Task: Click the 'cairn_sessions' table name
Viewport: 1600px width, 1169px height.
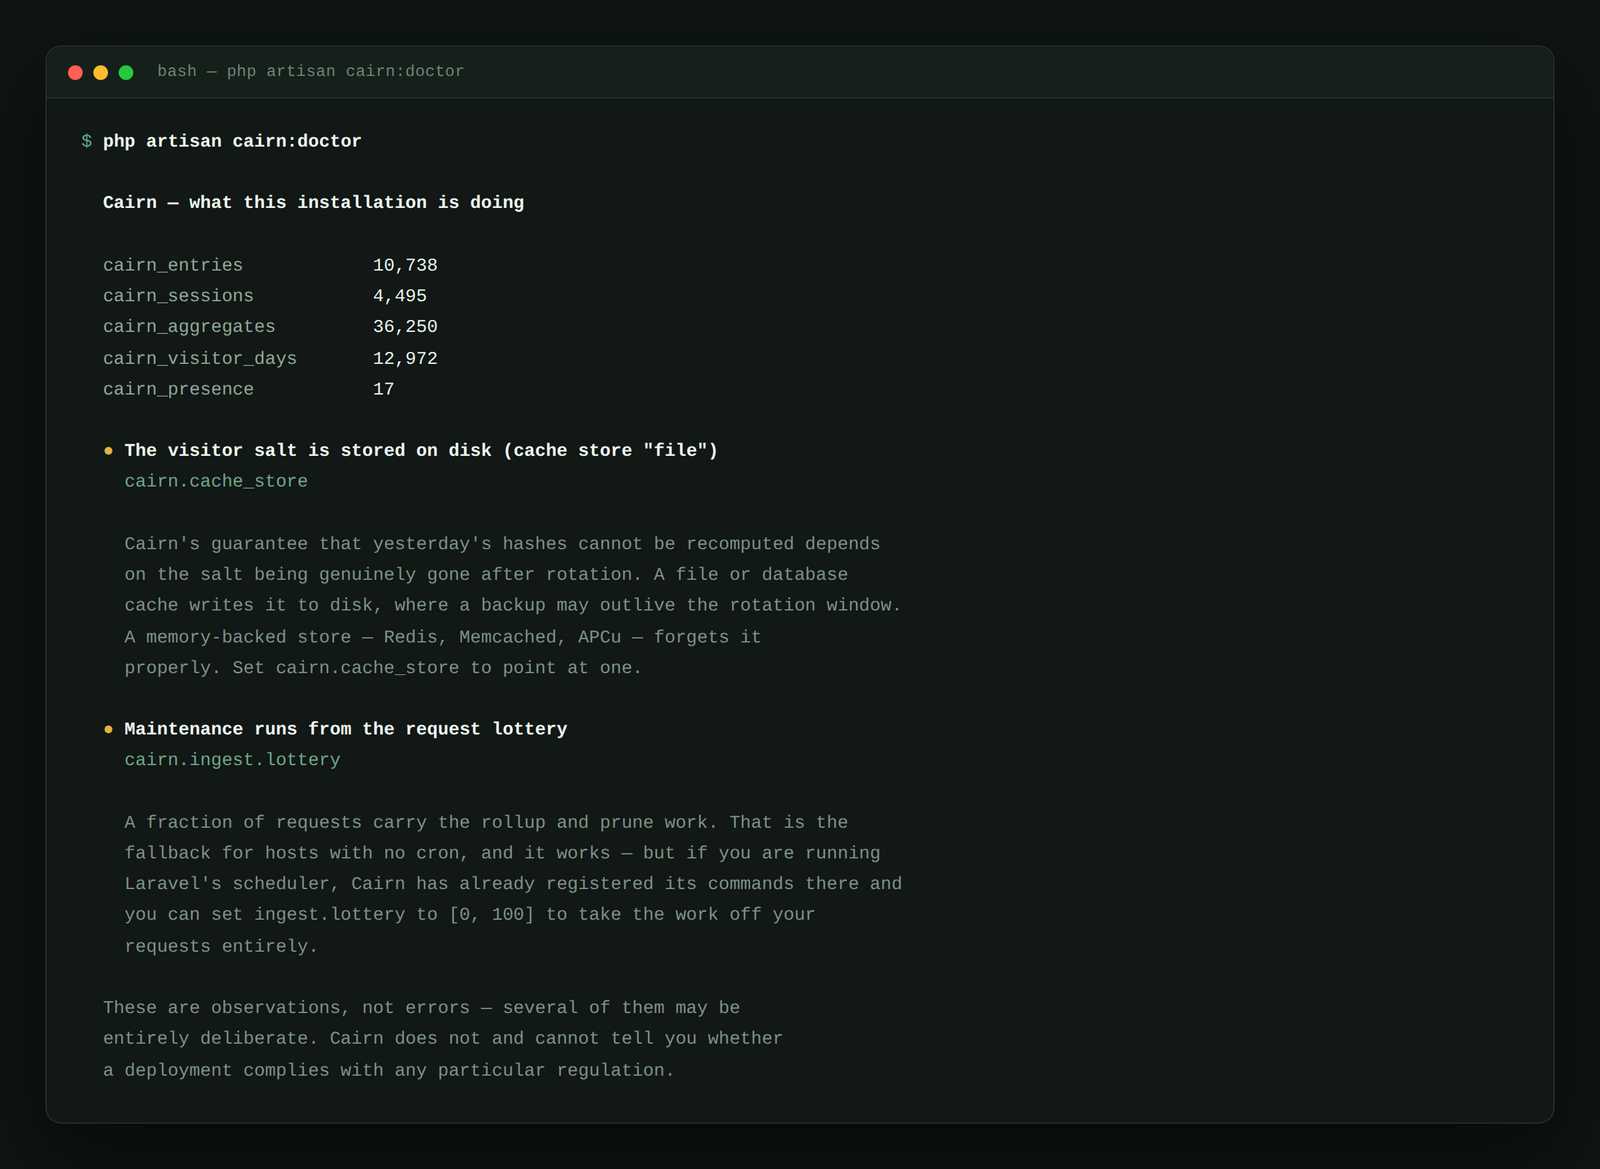Action: (x=178, y=296)
